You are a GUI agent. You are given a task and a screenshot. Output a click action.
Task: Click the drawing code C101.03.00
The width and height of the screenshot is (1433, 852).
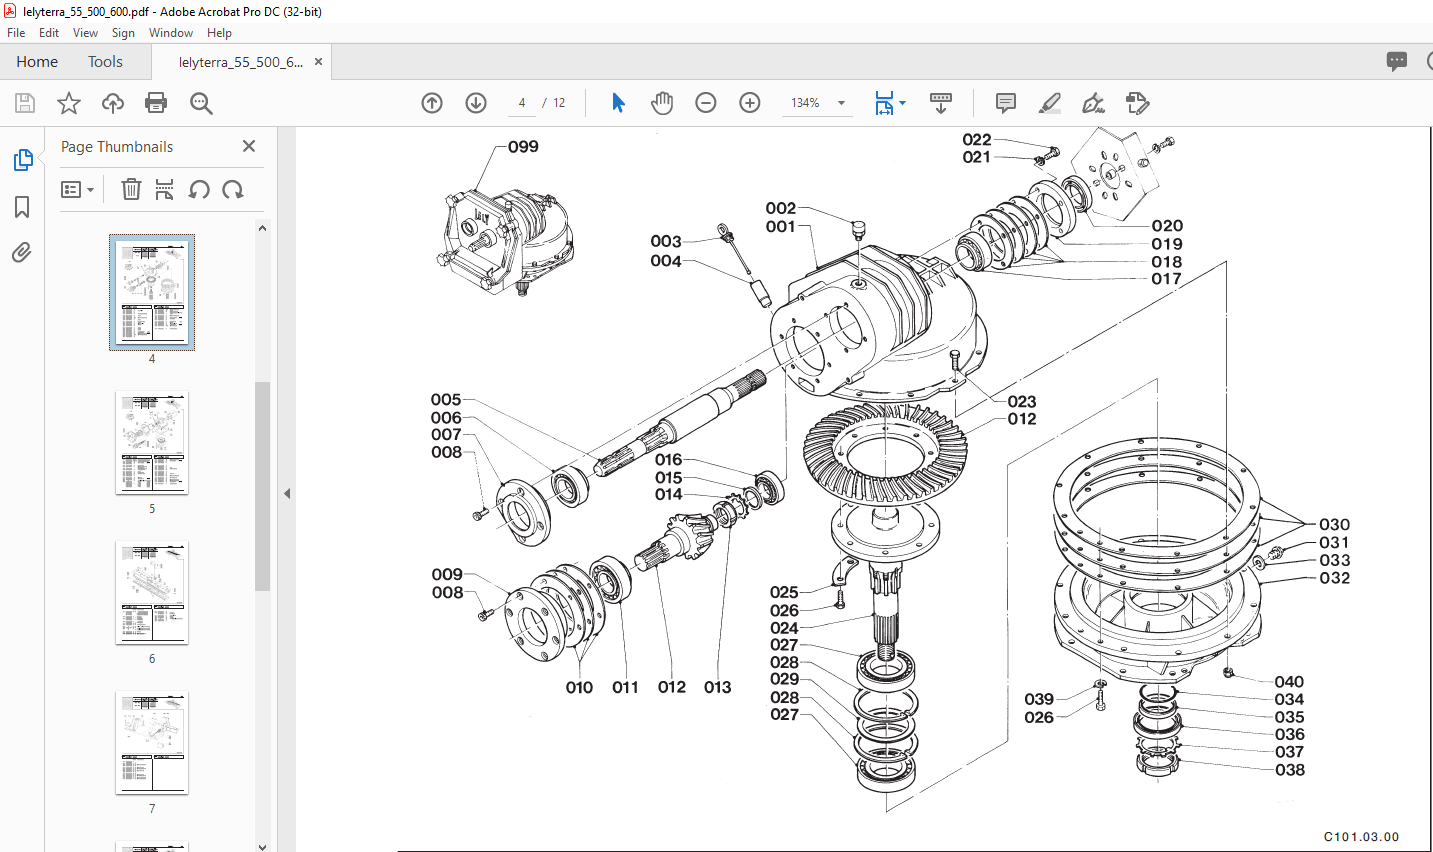(1361, 837)
